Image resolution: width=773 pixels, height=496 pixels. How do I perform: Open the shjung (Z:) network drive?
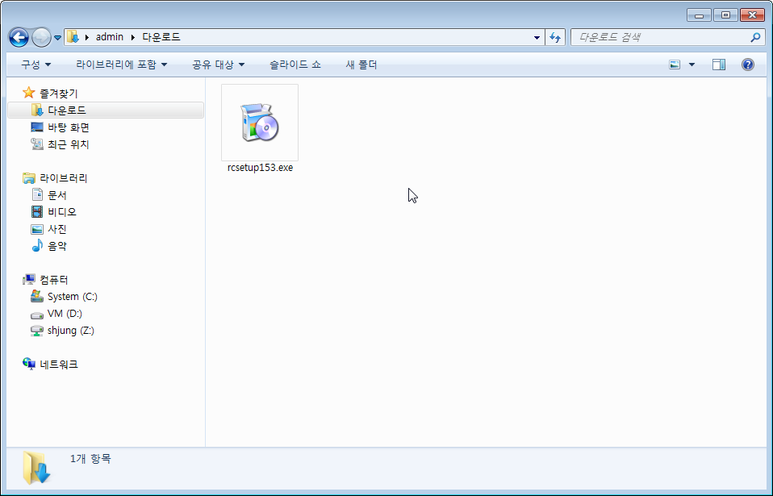pyautogui.click(x=70, y=330)
